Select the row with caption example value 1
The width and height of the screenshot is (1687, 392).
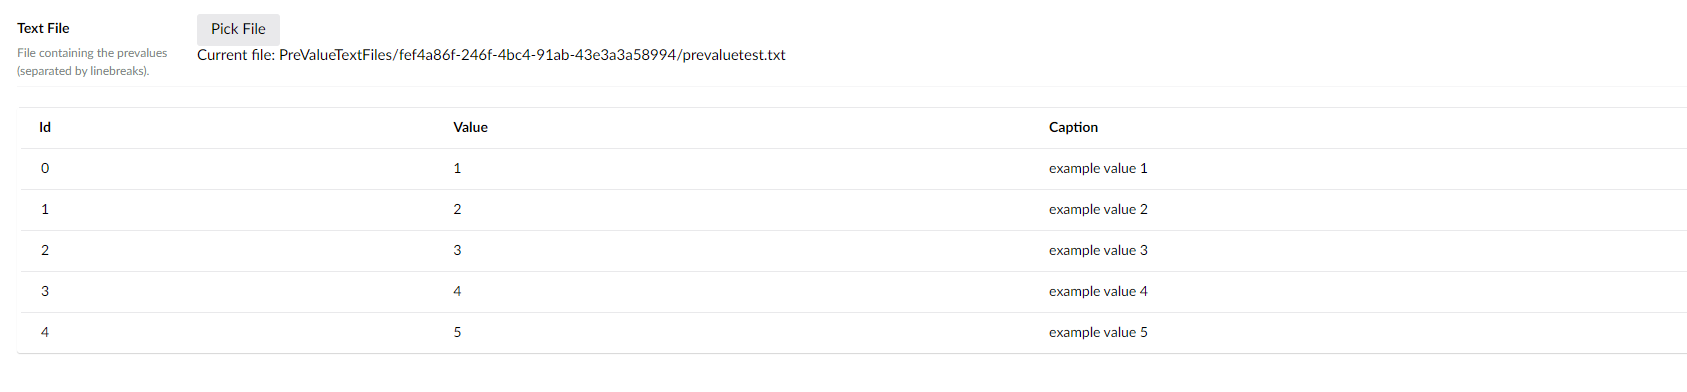[853, 169]
